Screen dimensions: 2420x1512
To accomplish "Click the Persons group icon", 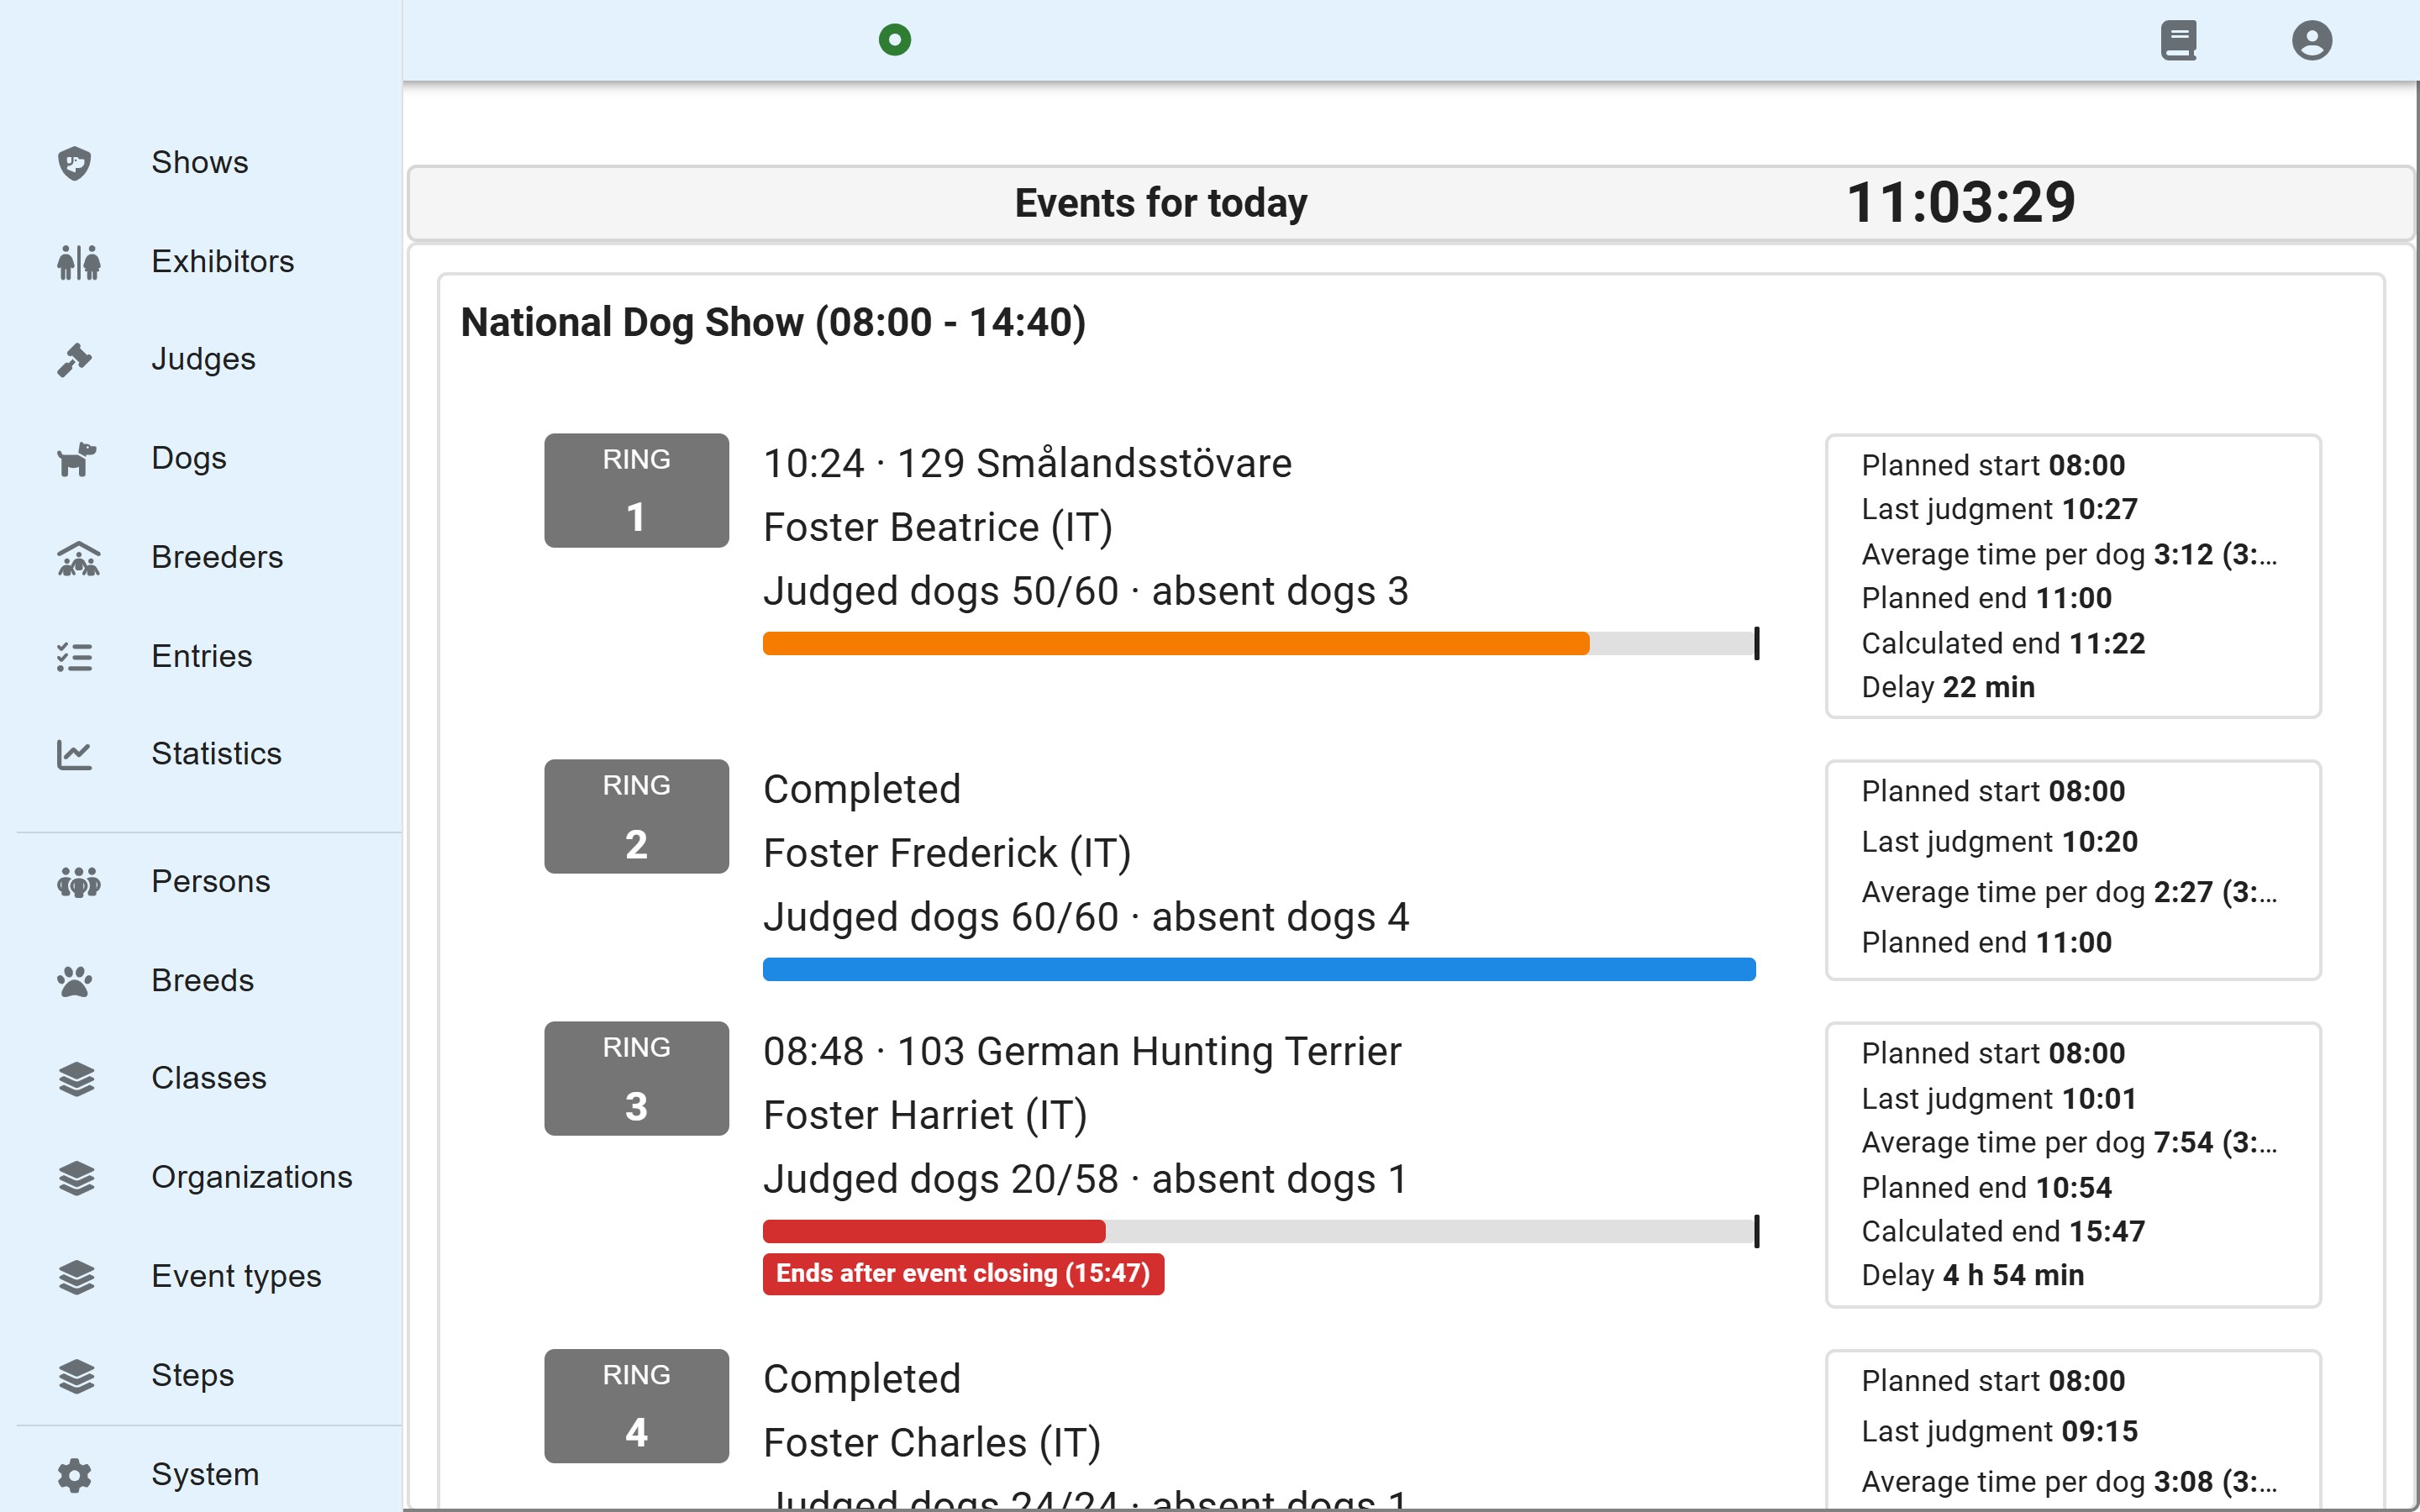I will tap(78, 882).
